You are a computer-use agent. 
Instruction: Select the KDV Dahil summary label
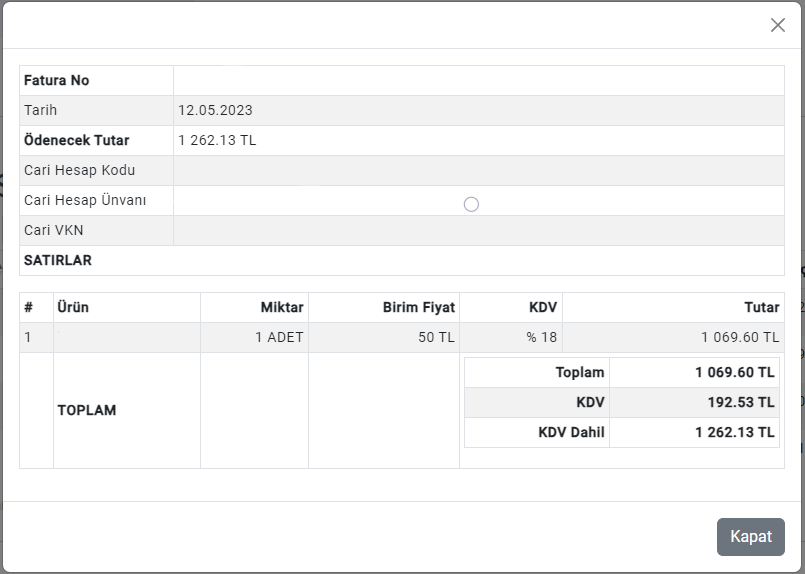coord(571,433)
